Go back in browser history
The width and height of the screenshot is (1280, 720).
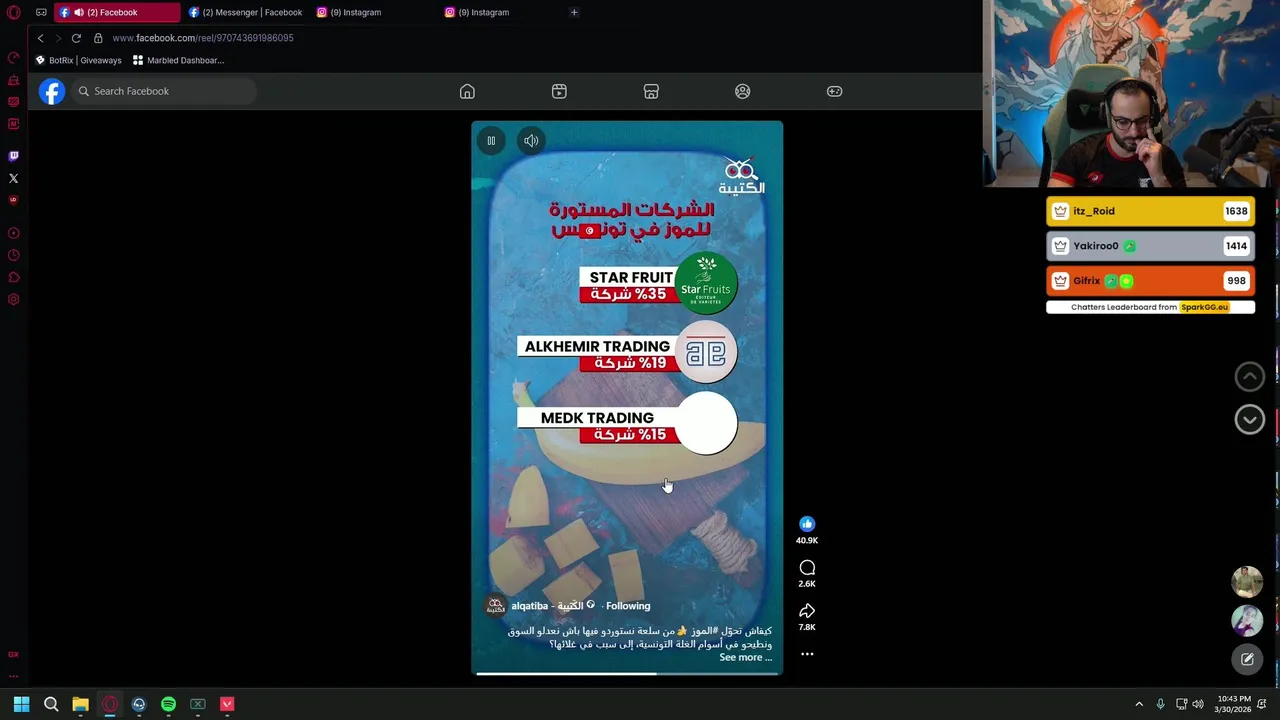tap(40, 38)
